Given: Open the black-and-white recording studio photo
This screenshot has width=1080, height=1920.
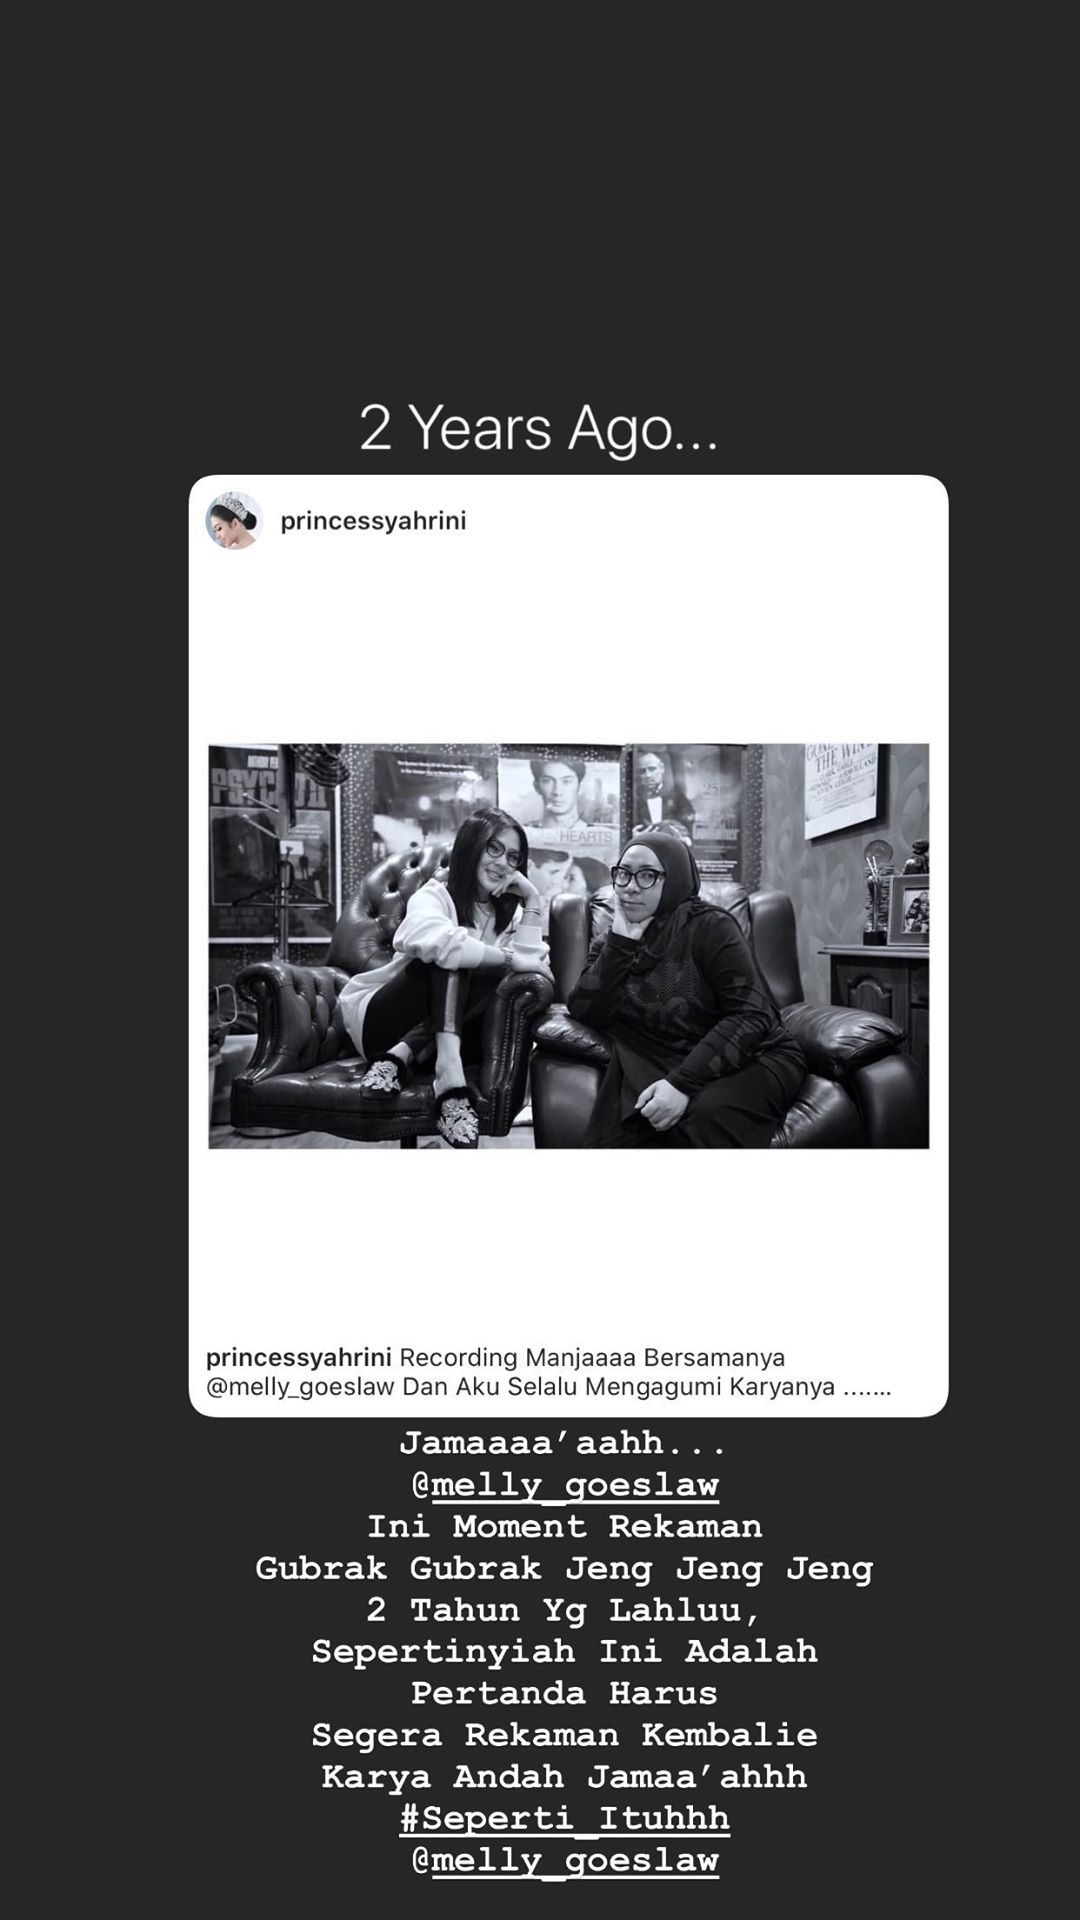Looking at the screenshot, I should click(x=568, y=945).
